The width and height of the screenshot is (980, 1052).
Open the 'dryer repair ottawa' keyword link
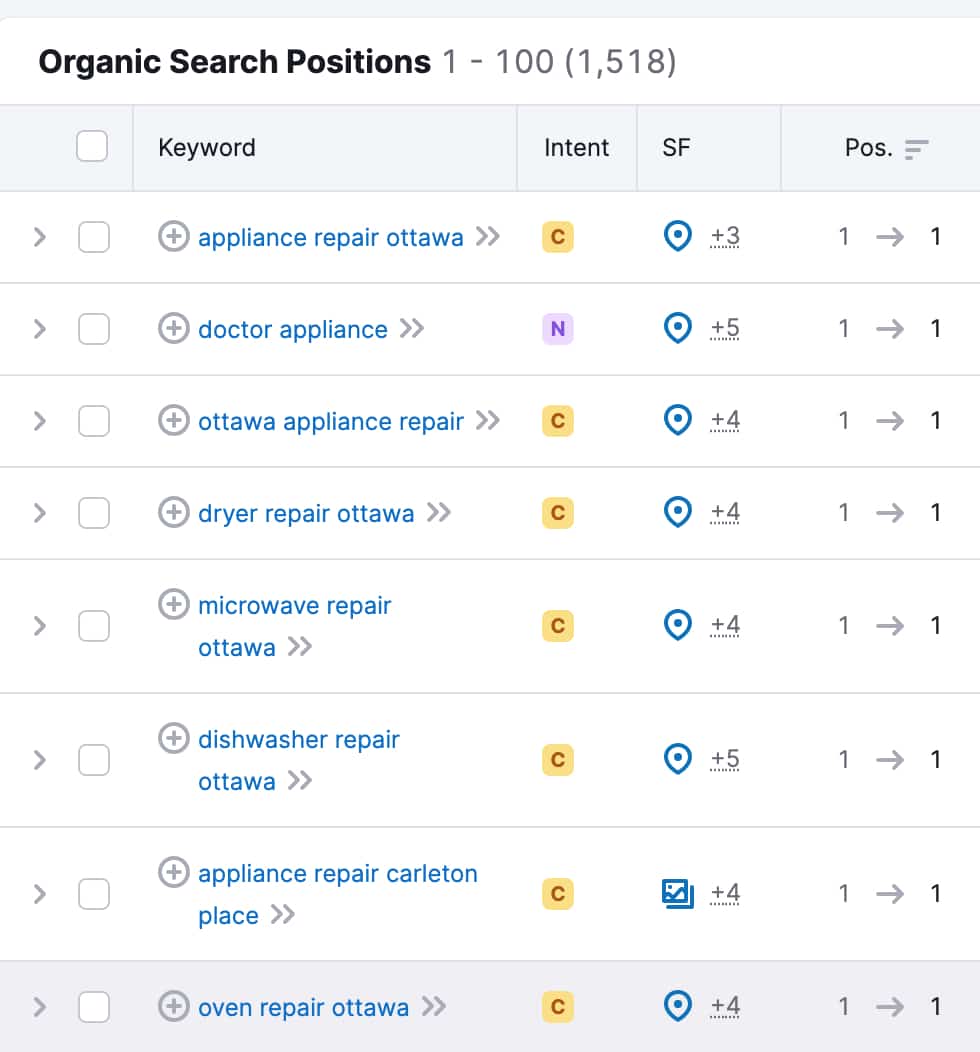[306, 513]
